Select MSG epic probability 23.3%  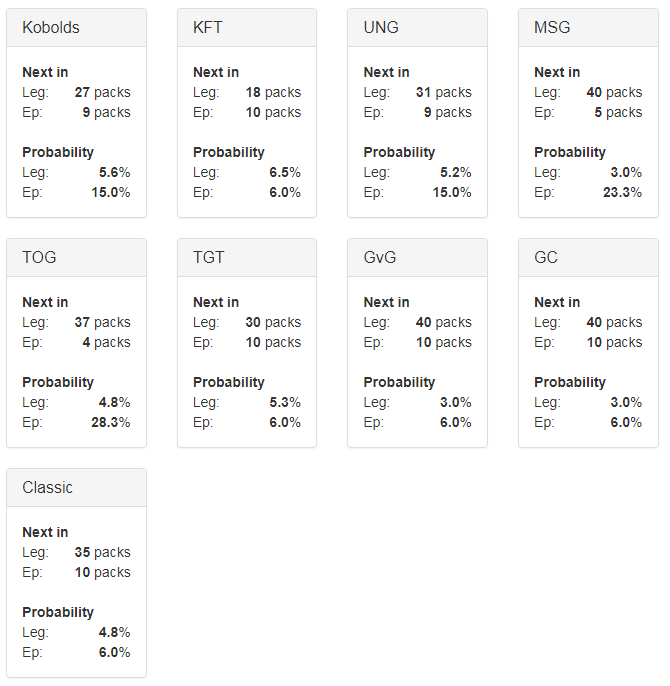tap(622, 192)
